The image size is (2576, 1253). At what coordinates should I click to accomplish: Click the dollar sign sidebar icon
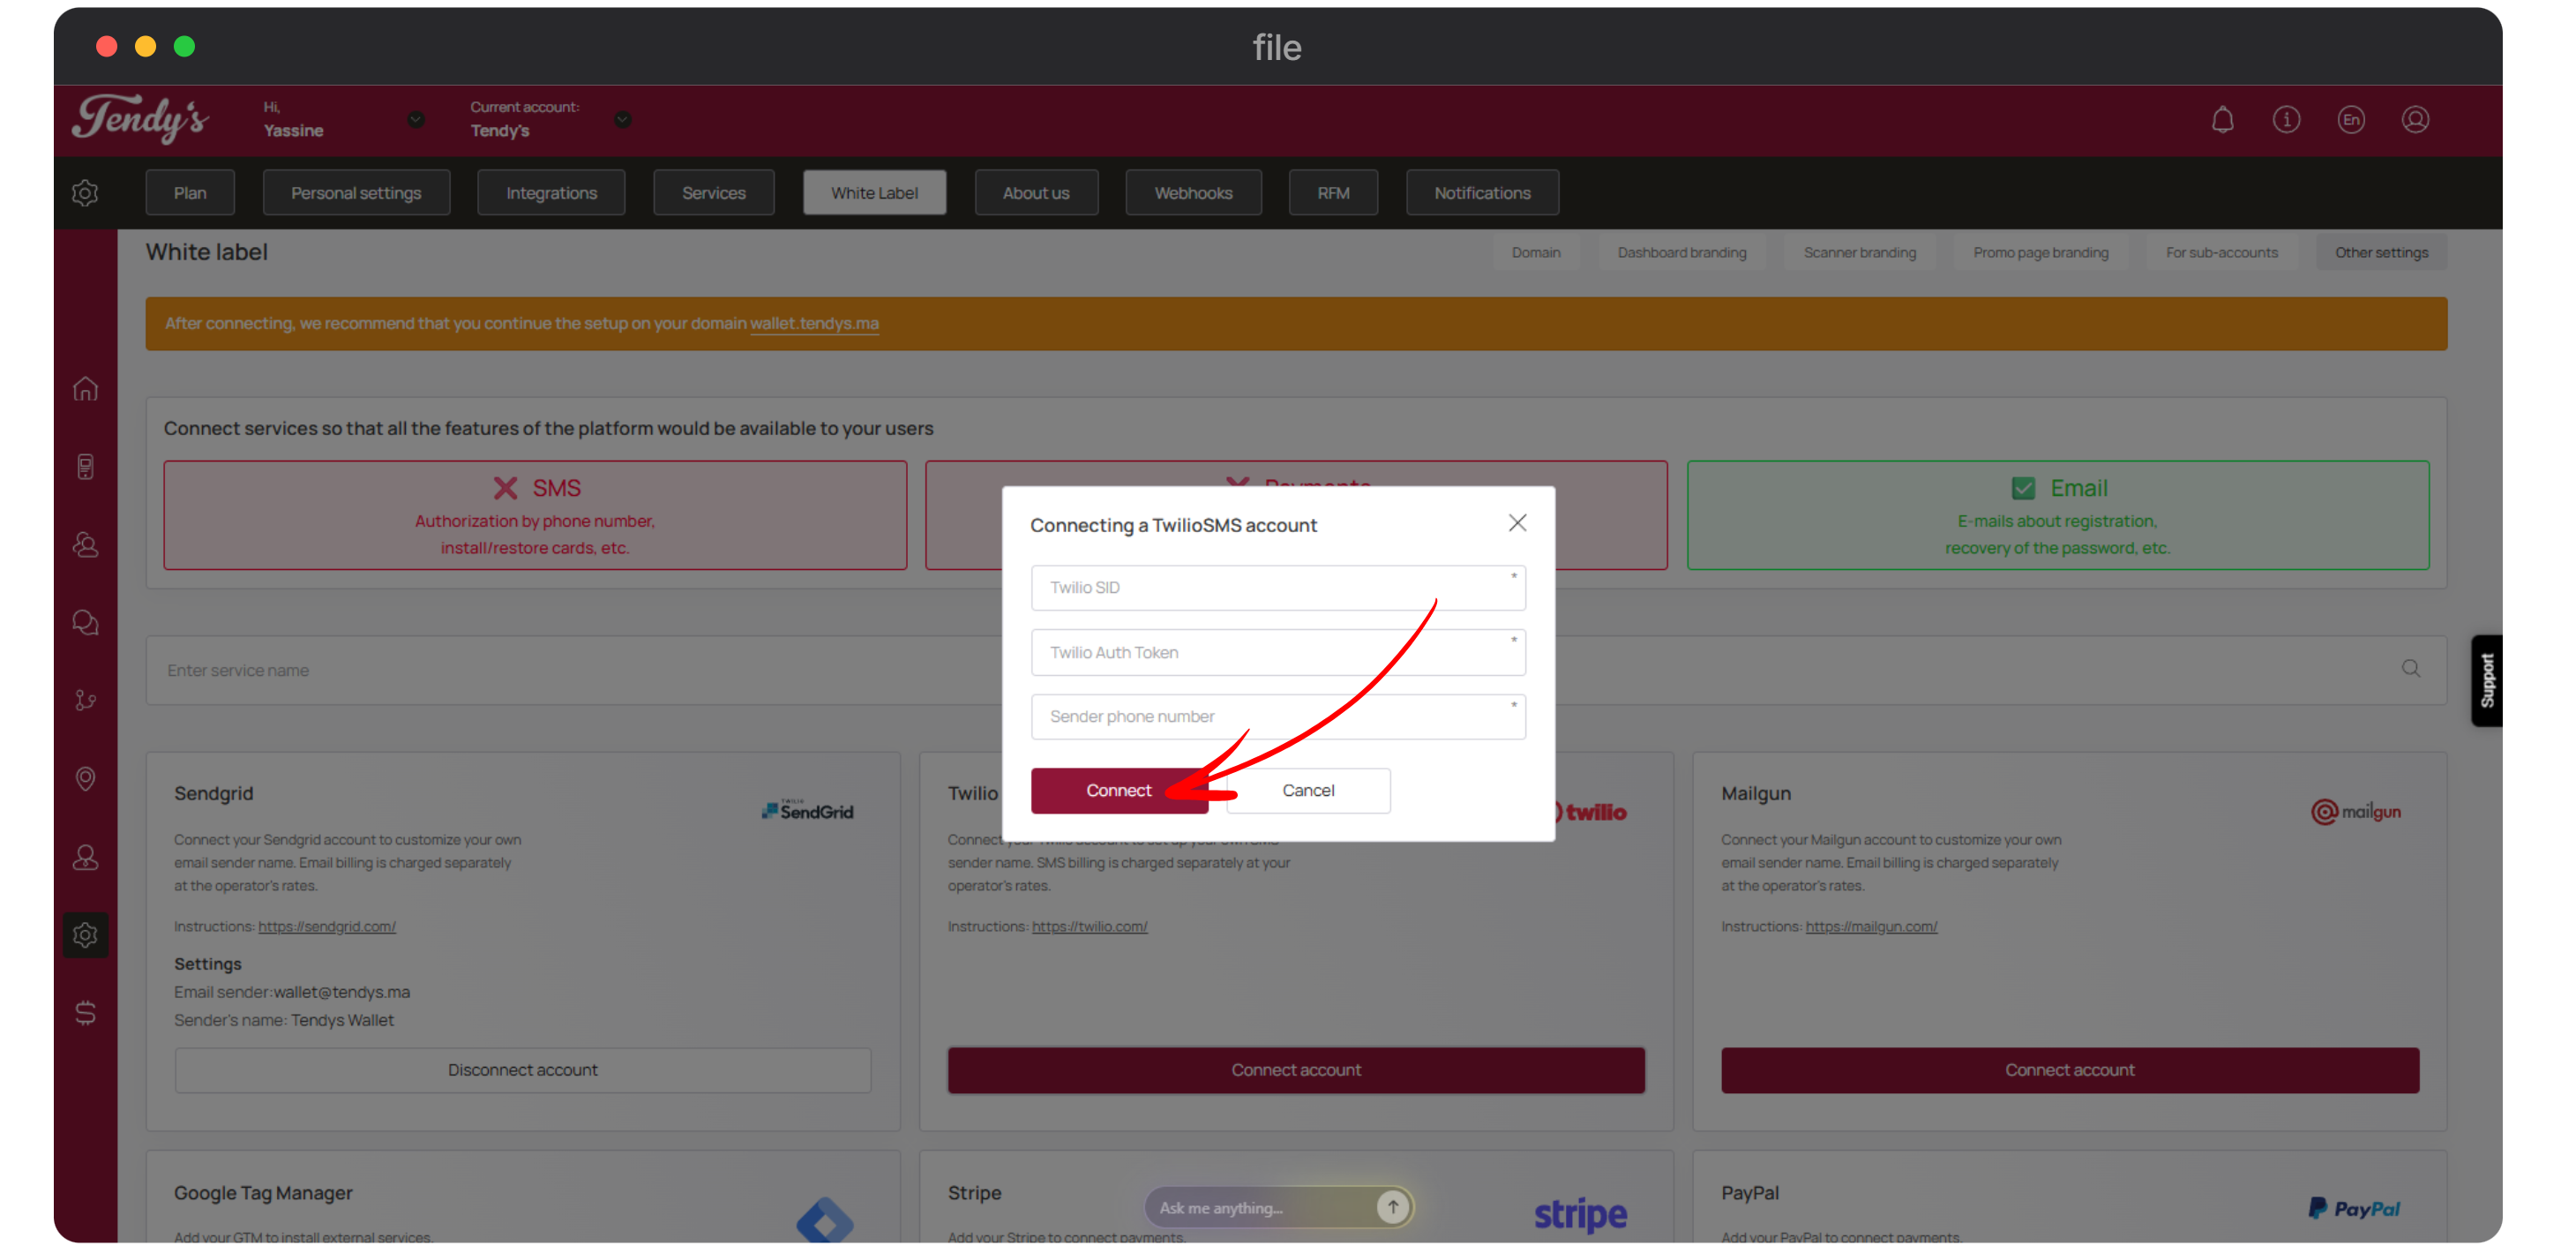point(86,1013)
